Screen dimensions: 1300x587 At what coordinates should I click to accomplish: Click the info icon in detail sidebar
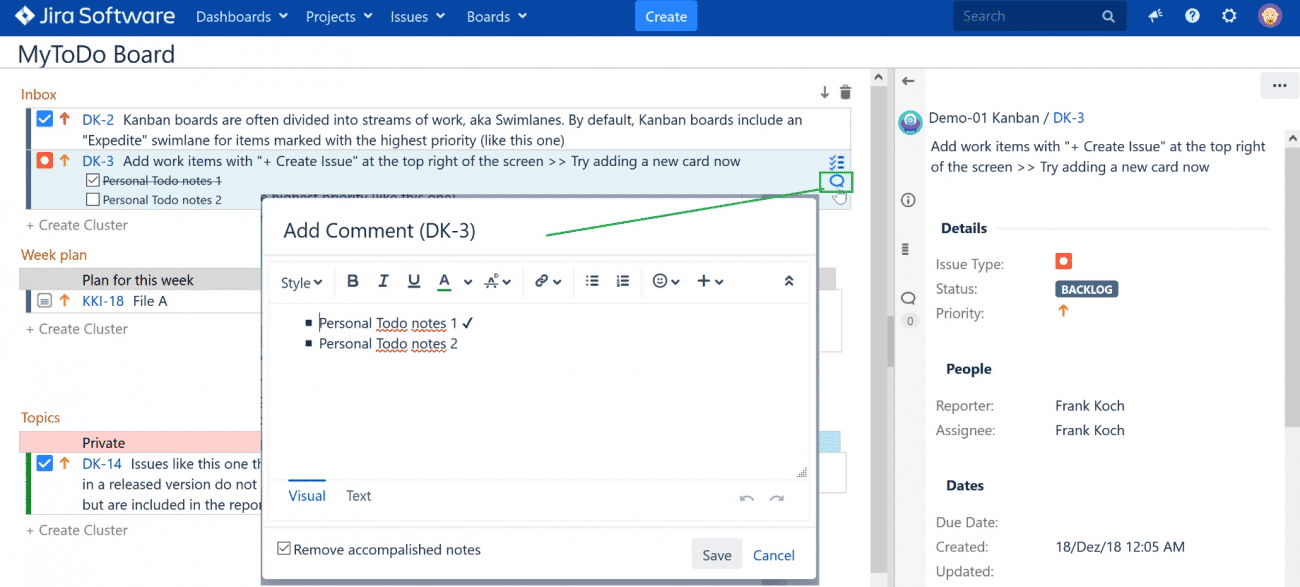click(908, 200)
